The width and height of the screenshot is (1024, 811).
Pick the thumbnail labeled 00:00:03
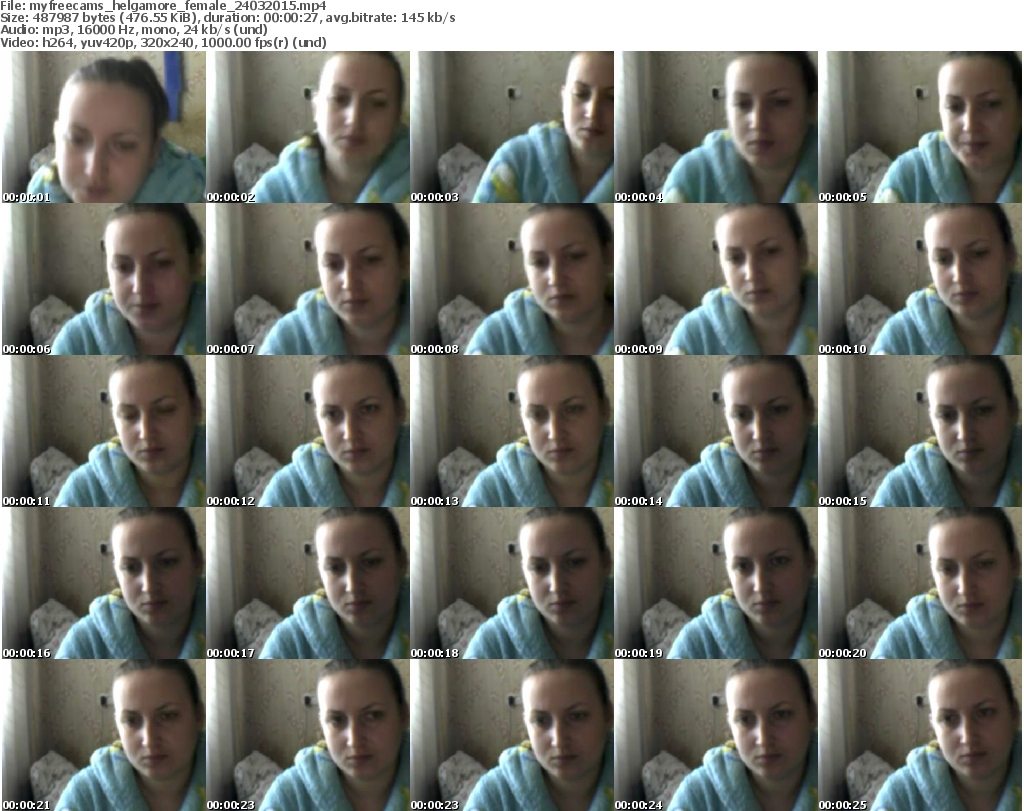coord(512,127)
